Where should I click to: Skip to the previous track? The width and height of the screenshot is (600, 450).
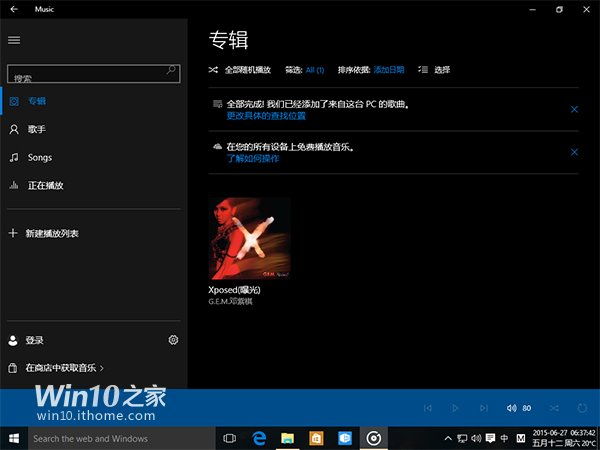pos(428,408)
